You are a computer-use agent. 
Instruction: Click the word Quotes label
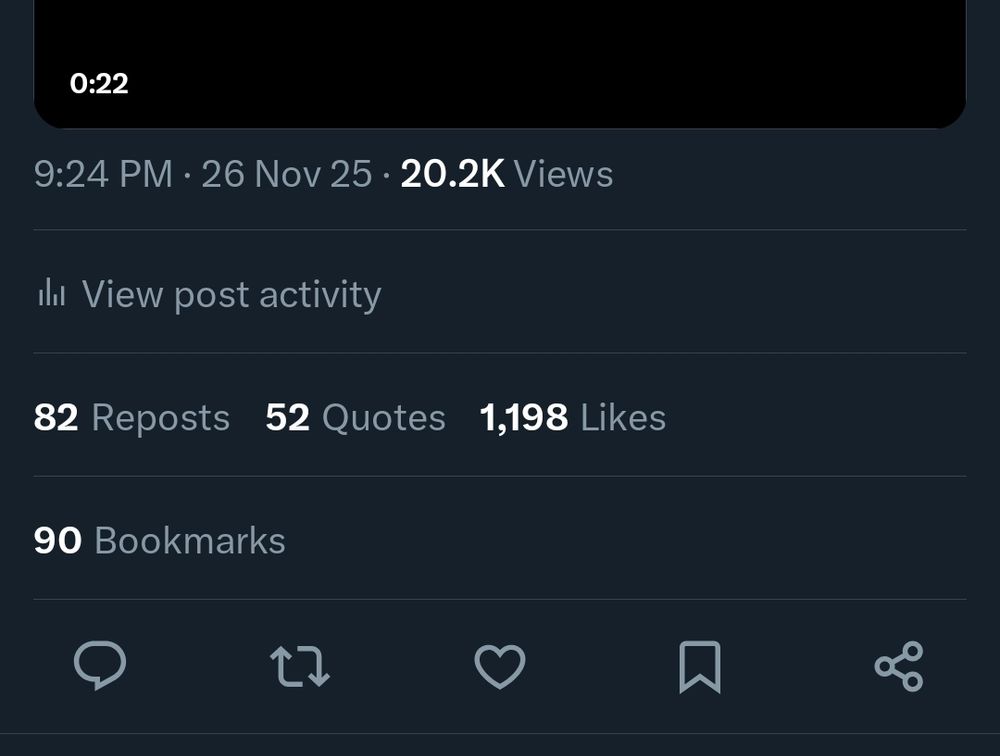tap(384, 417)
